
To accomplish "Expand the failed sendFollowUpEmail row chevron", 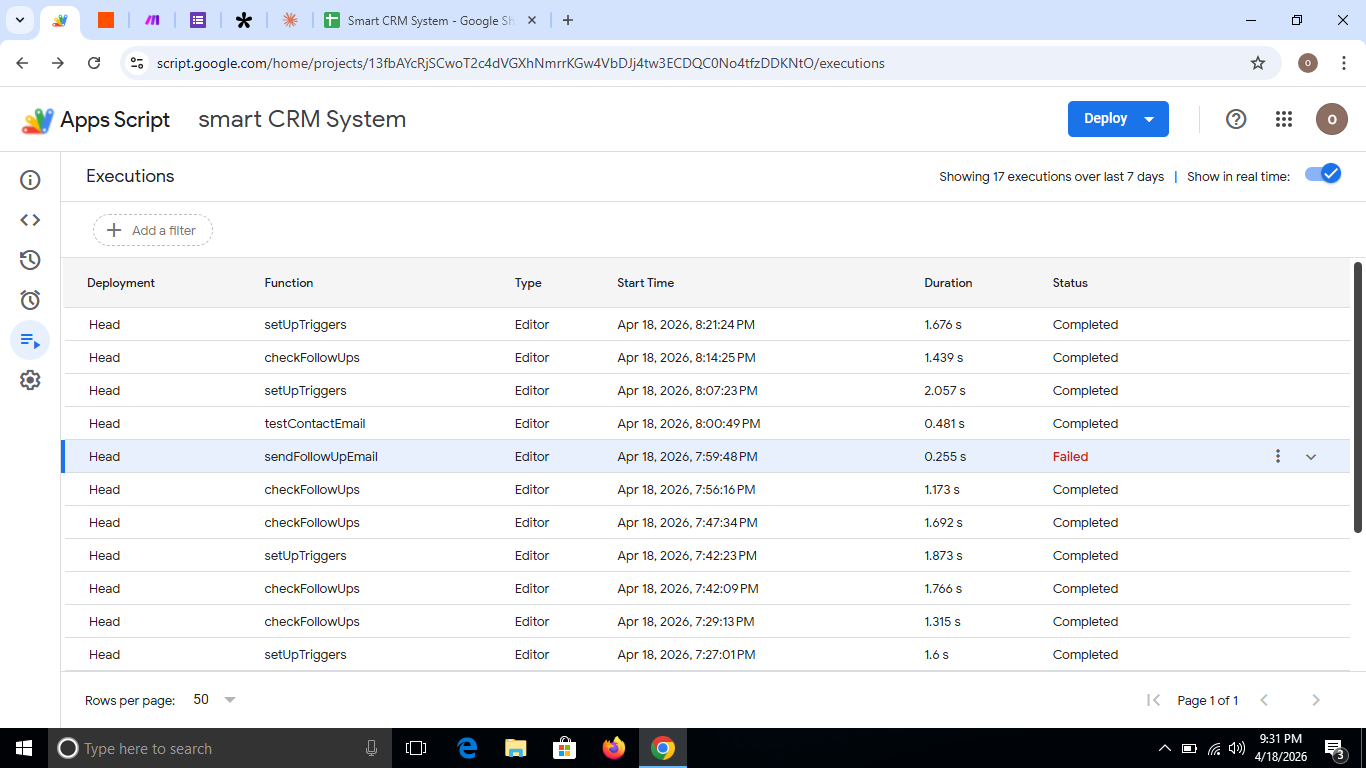I will (1311, 457).
